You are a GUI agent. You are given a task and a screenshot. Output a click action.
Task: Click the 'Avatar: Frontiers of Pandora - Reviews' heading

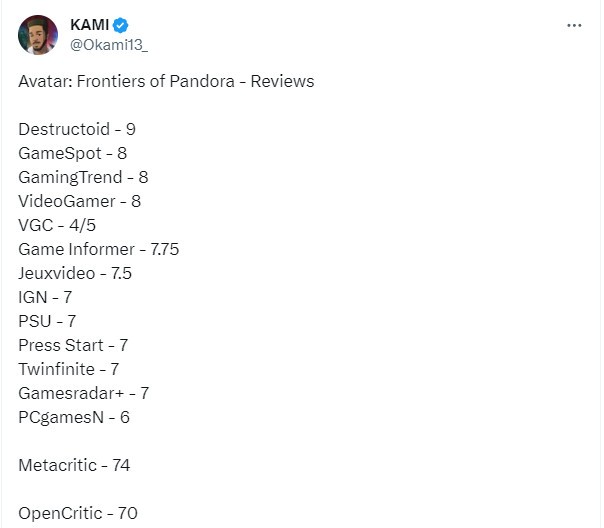coord(166,81)
